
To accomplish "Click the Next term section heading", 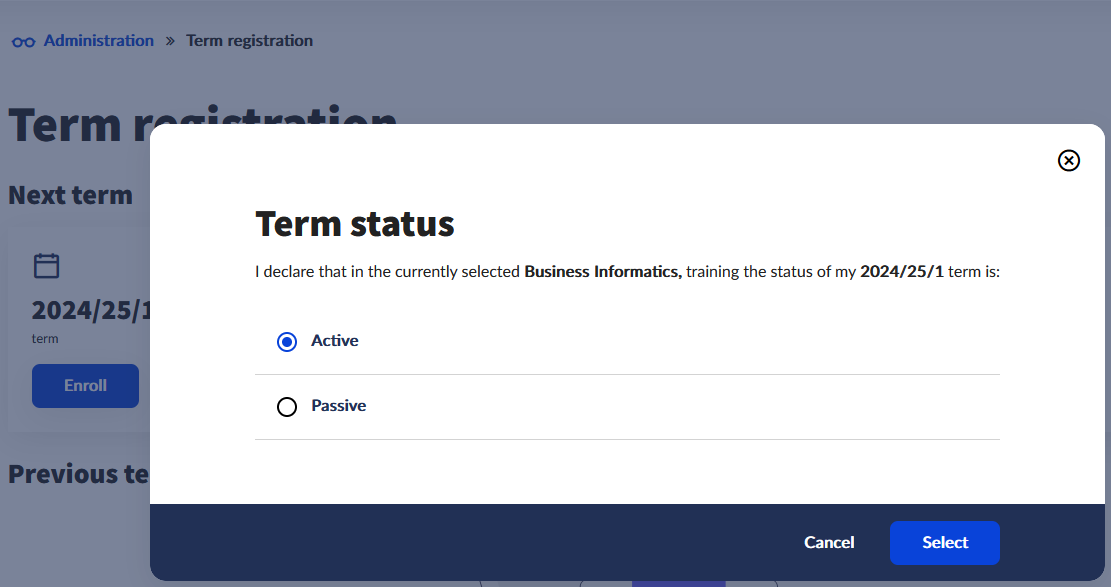I will [x=70, y=195].
